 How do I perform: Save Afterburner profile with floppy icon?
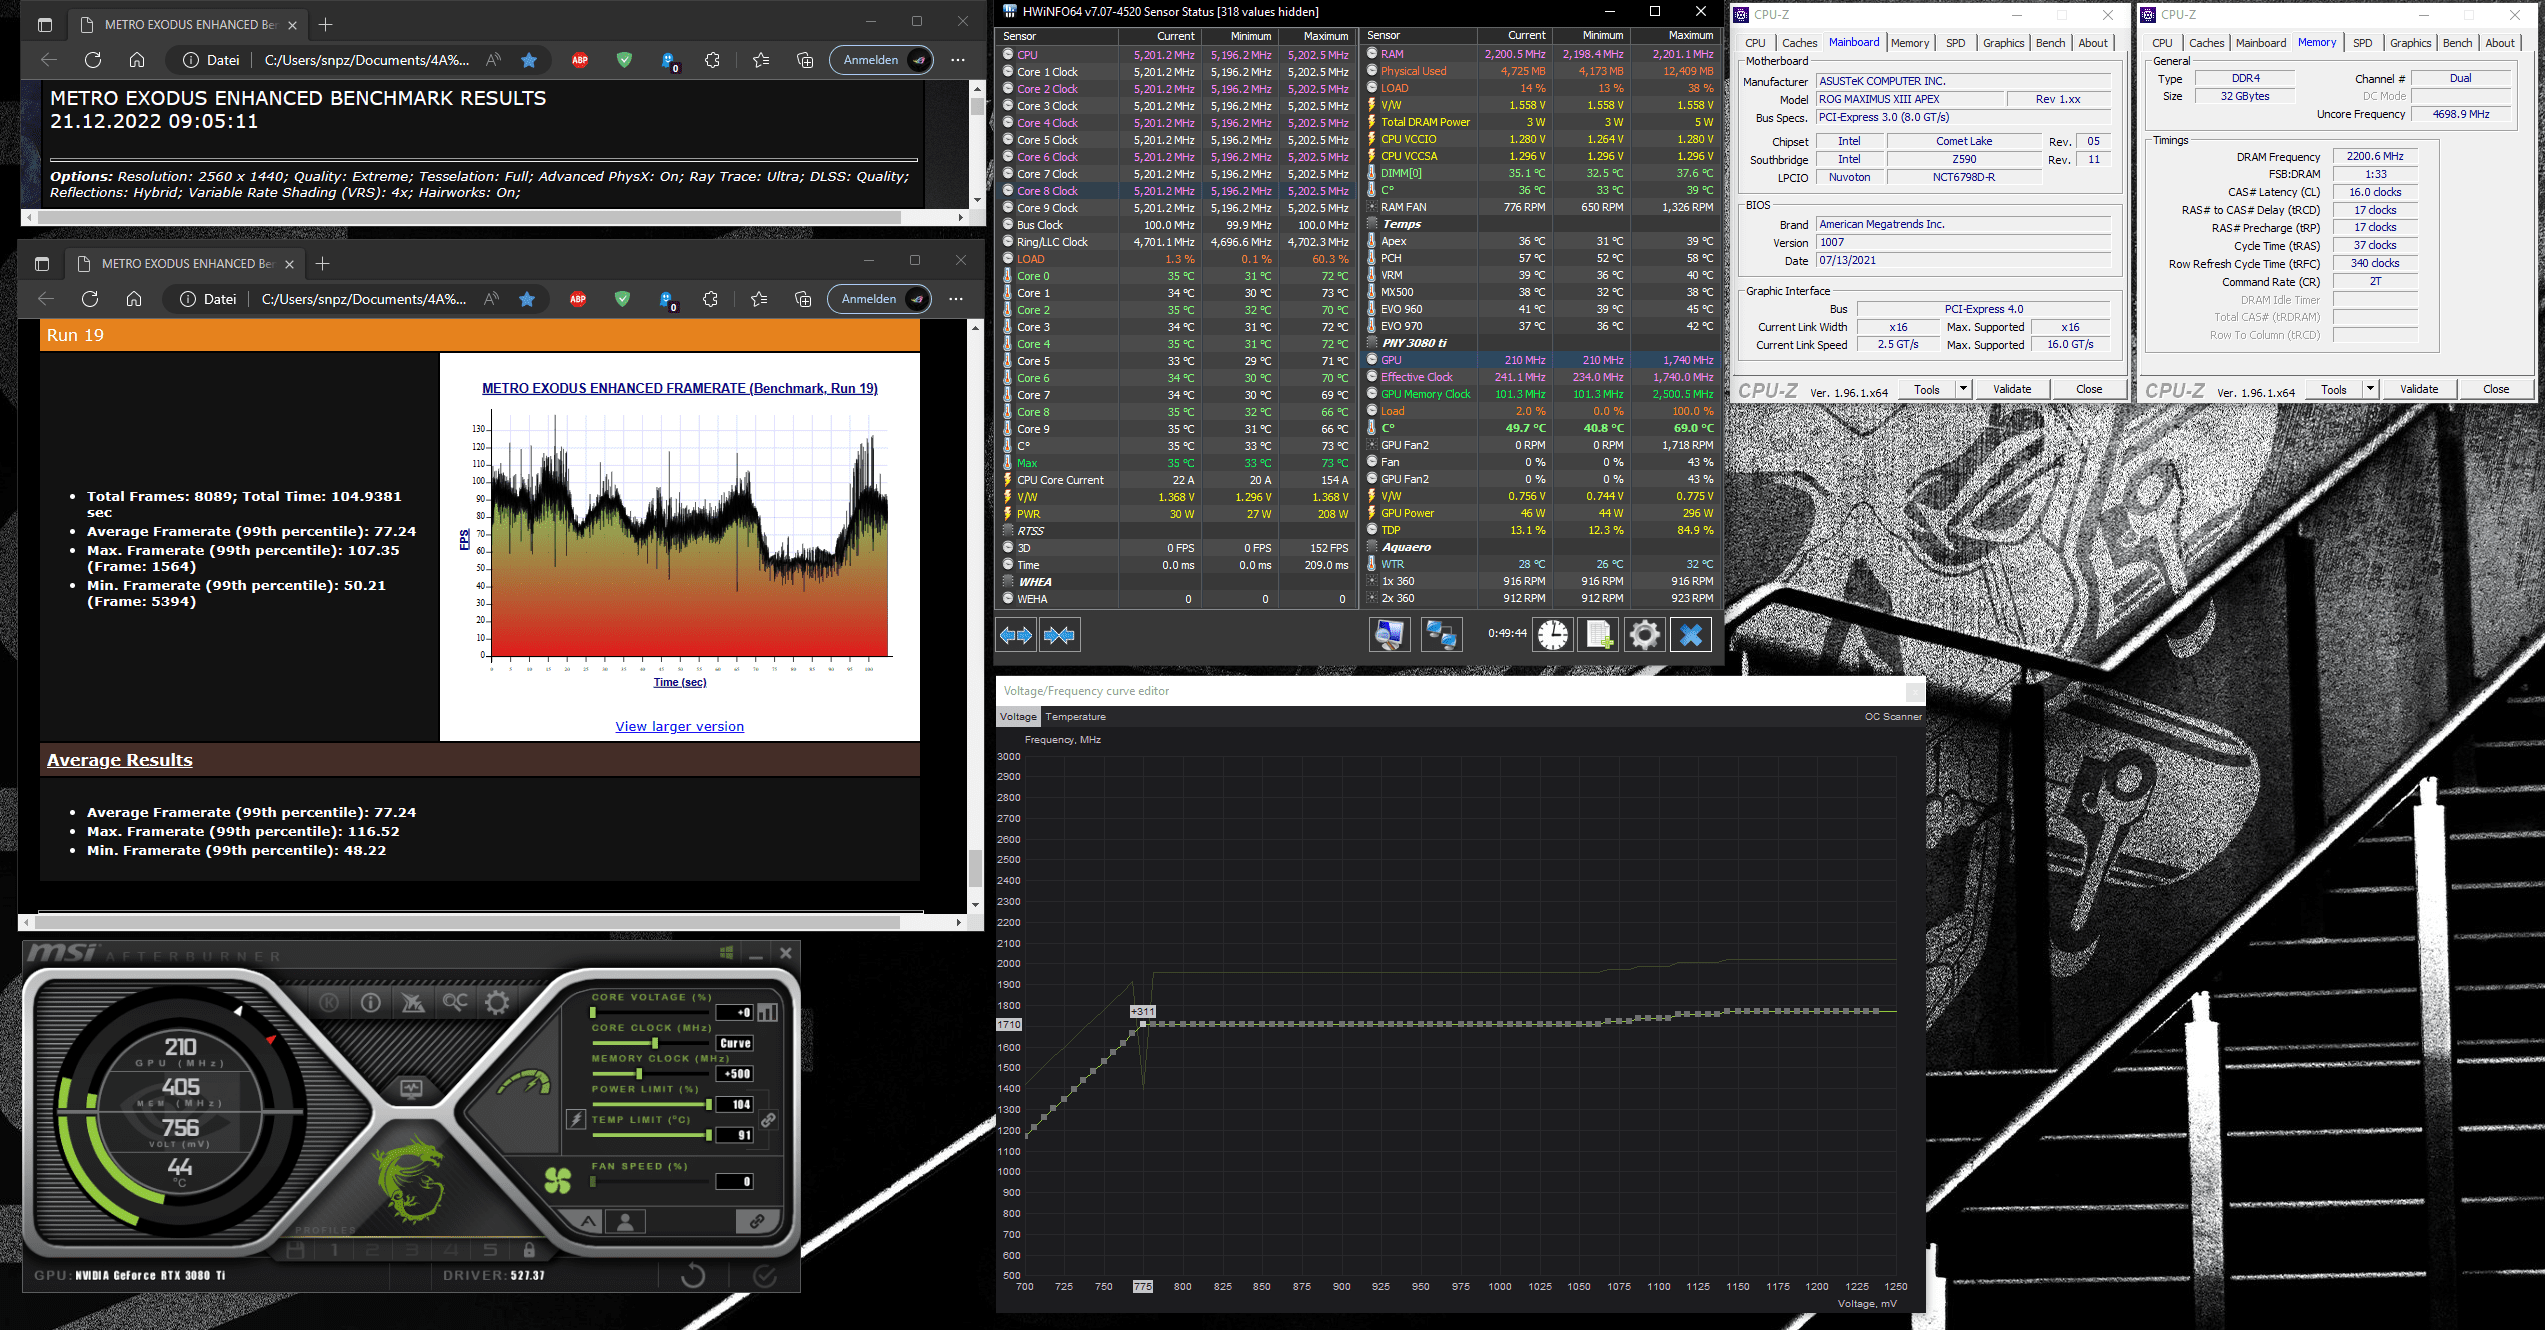295,1249
